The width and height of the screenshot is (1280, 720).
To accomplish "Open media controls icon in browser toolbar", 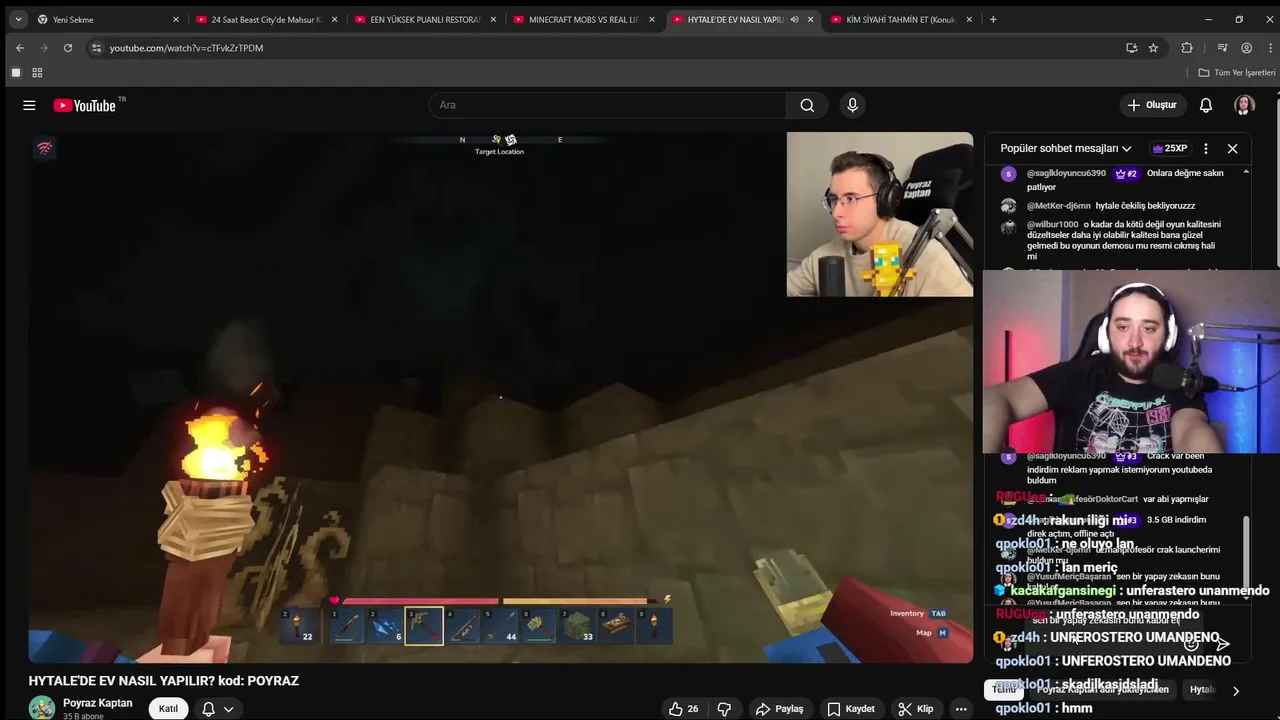I will (x=1222, y=48).
